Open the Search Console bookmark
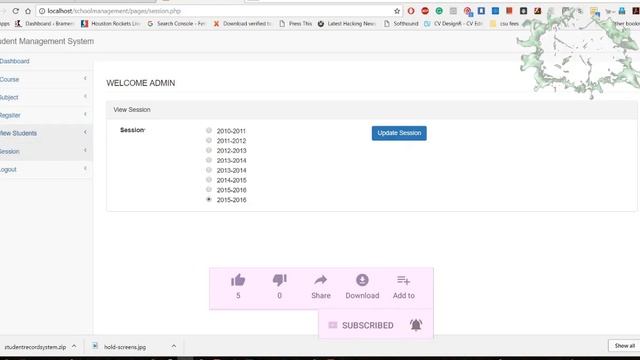Image resolution: width=640 pixels, height=360 pixels. click(176, 24)
